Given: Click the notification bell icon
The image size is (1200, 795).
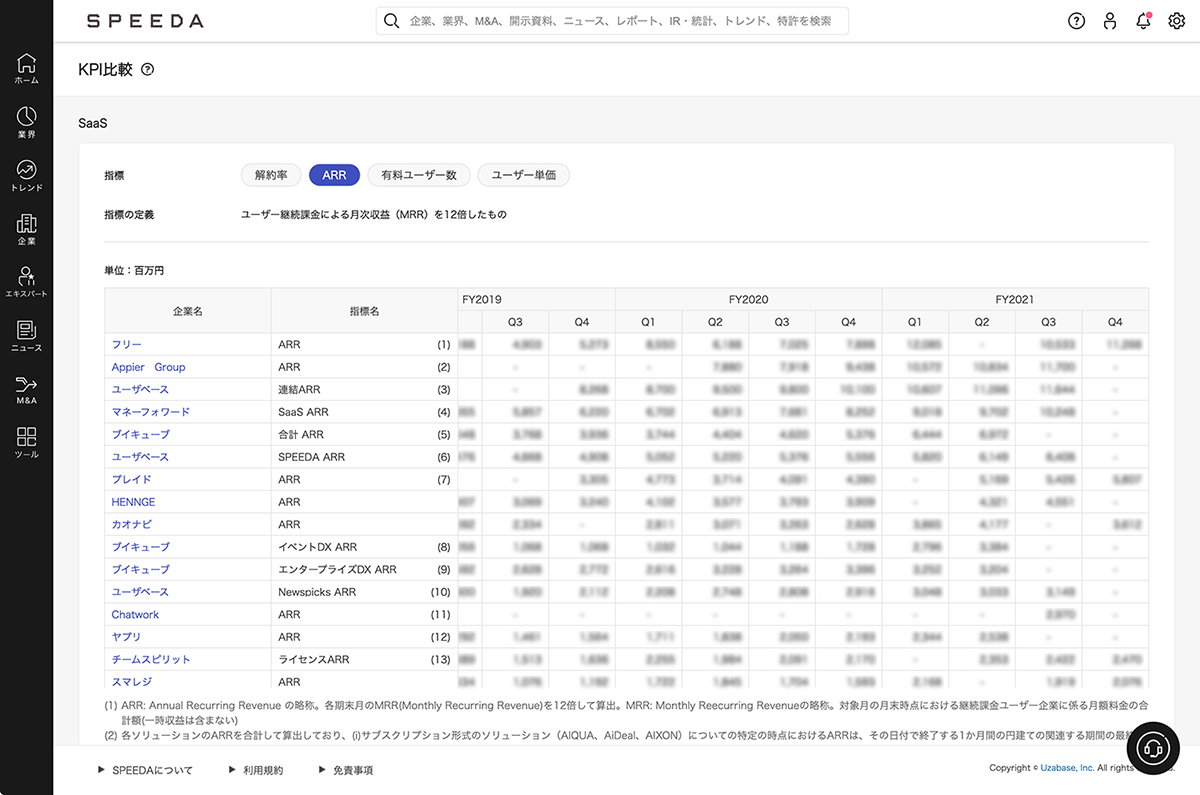Looking at the screenshot, I should tap(1143, 21).
